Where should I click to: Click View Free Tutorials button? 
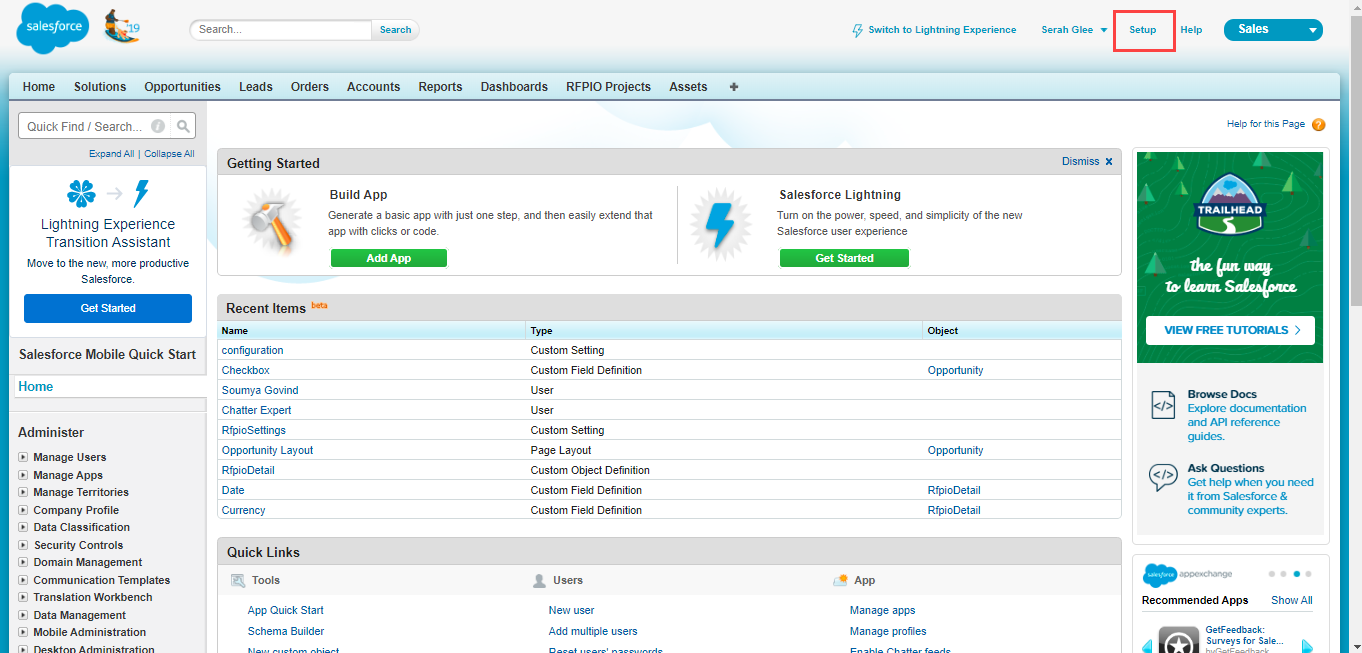pos(1231,330)
